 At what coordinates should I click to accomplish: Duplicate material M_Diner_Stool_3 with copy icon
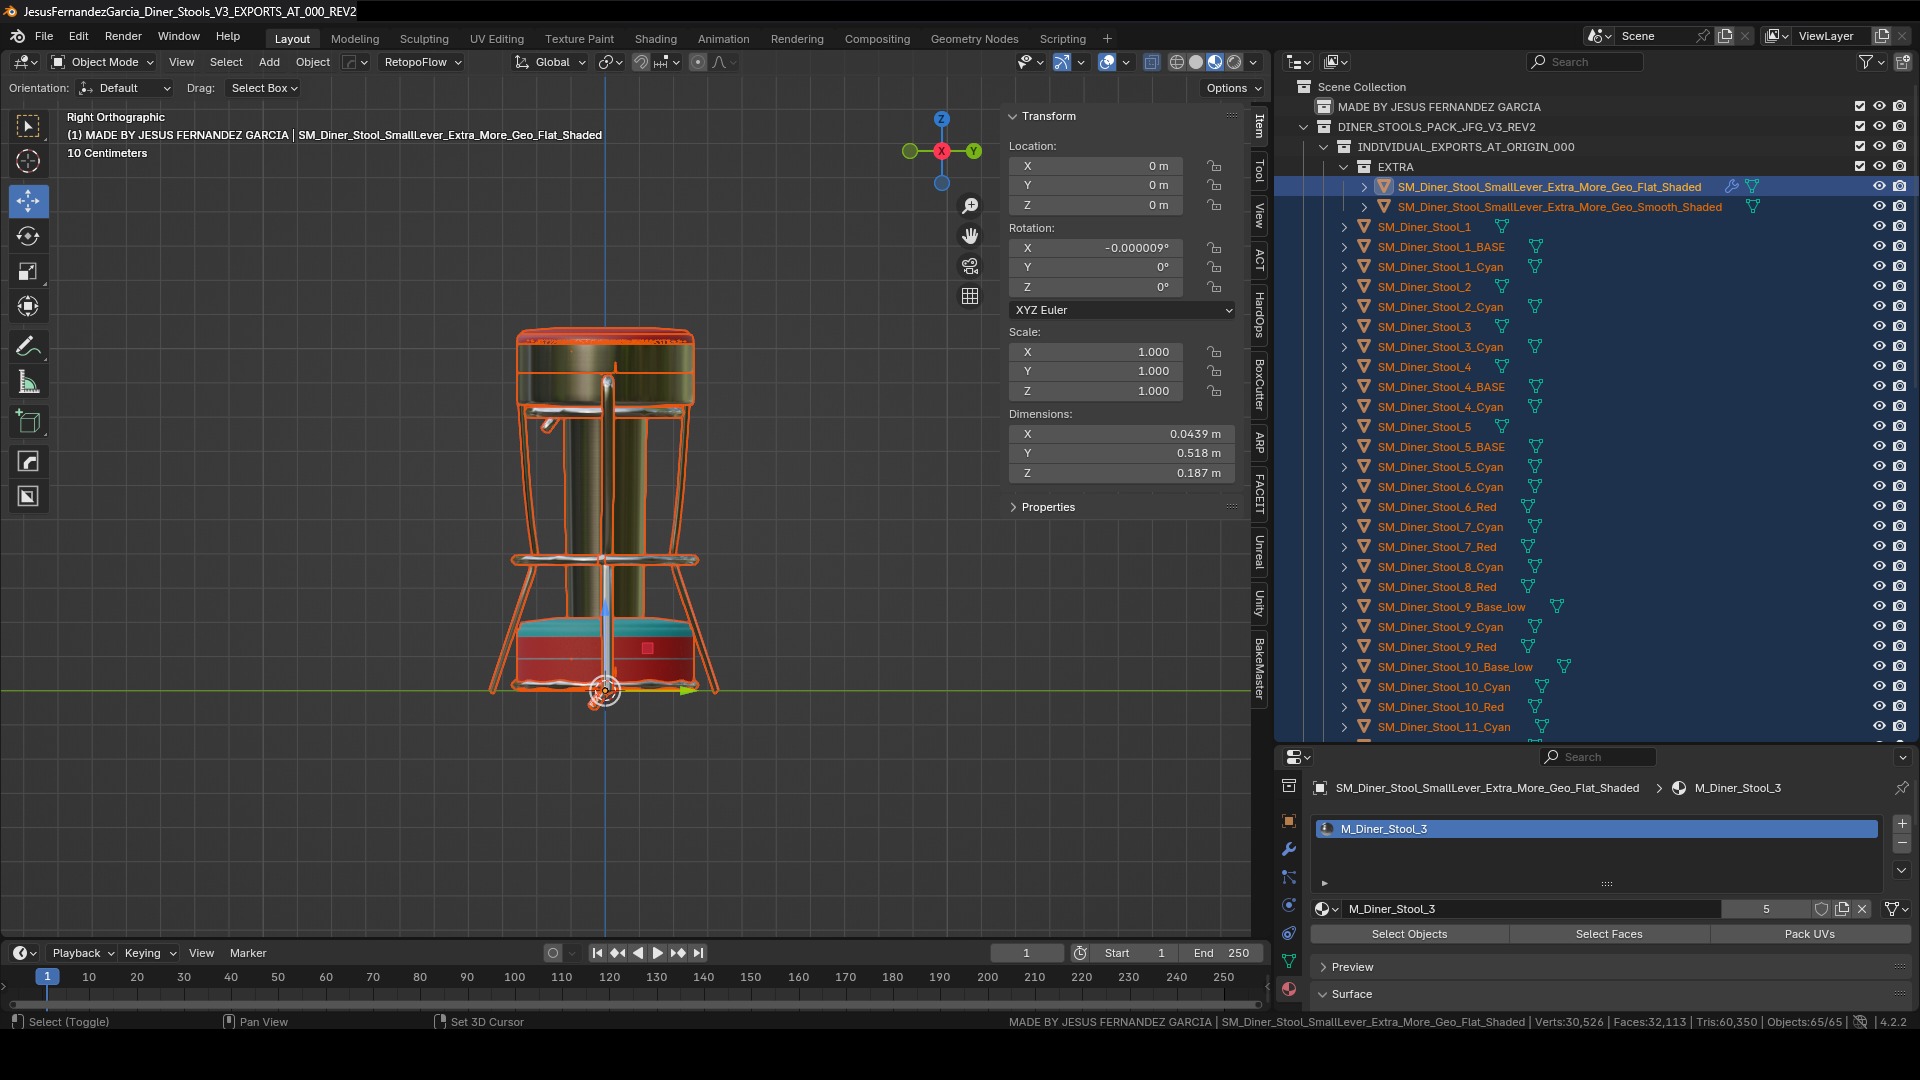[1842, 909]
